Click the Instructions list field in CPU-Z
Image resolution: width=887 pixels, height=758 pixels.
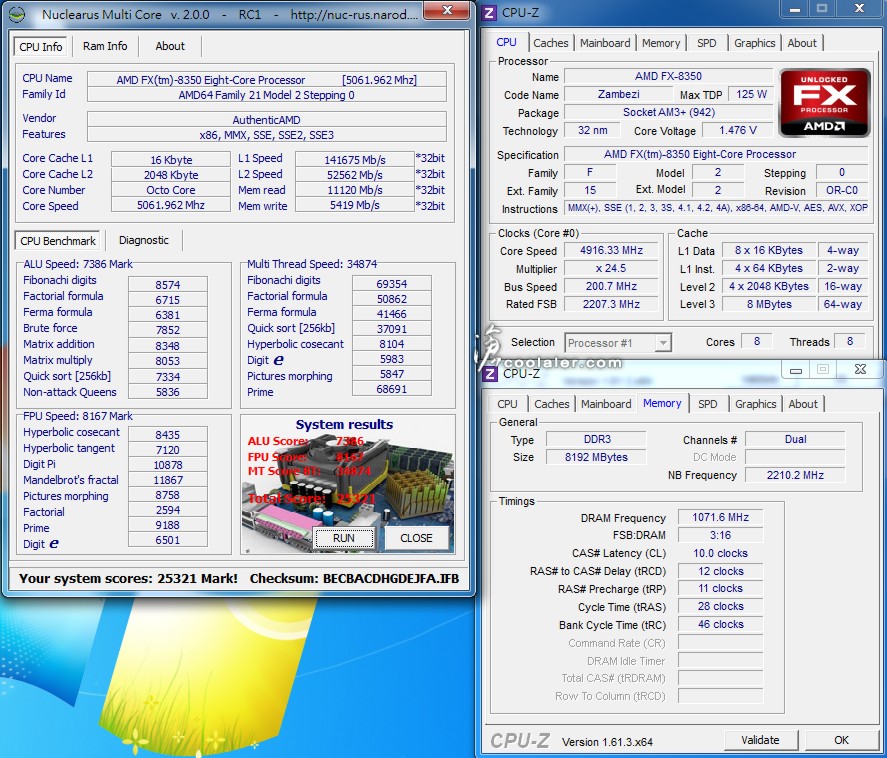pos(717,208)
